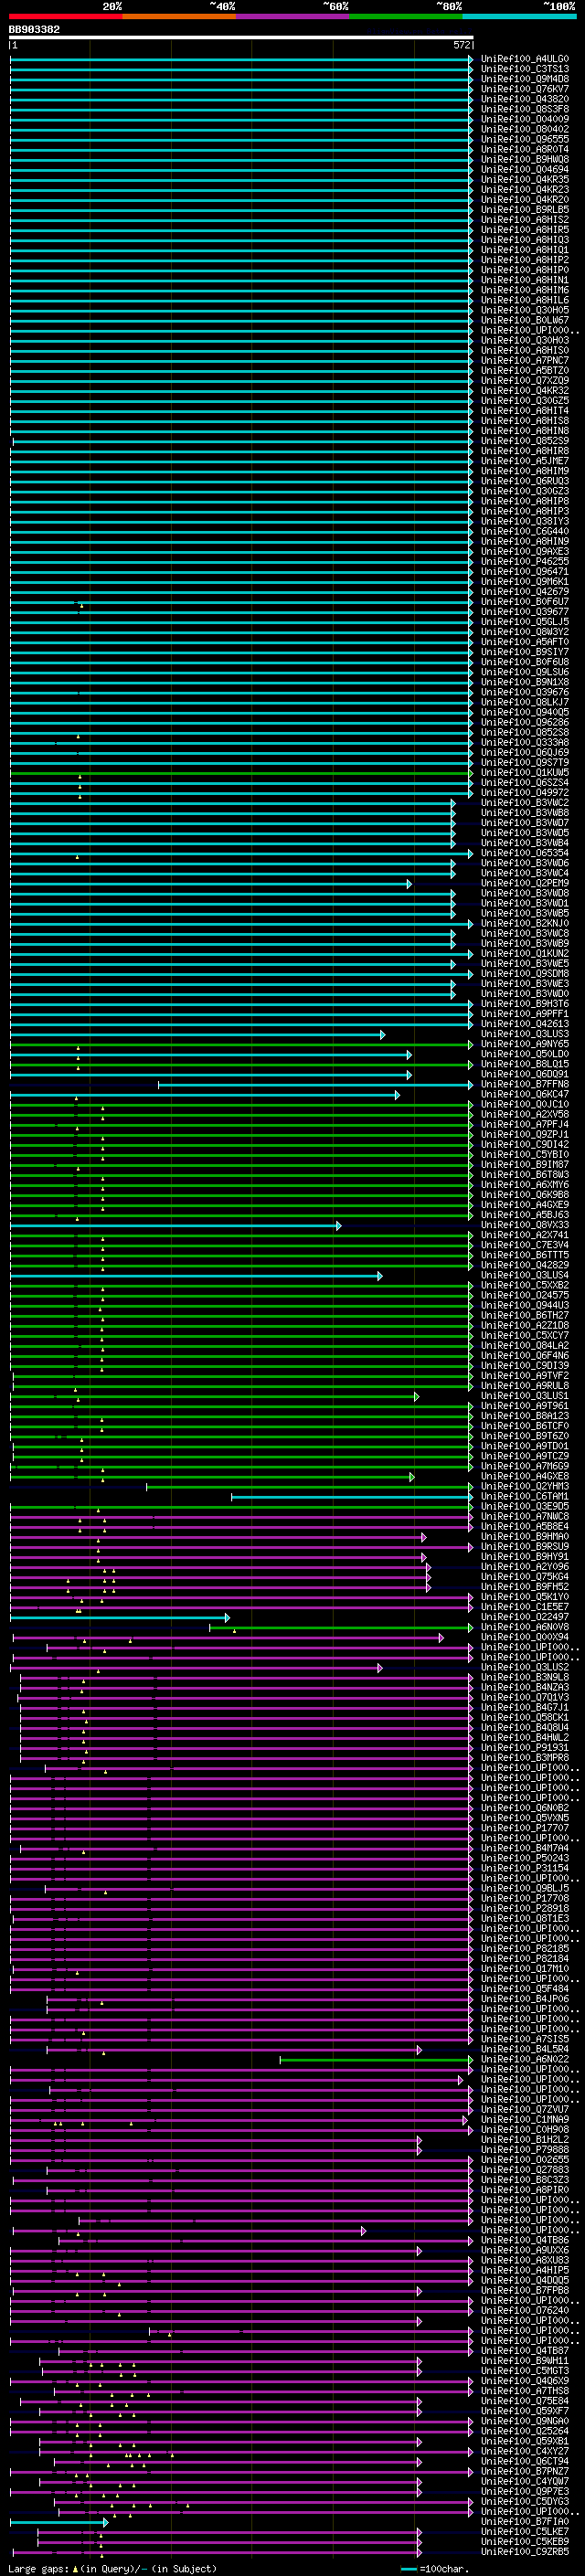Click the purple ~60% identity legend bar

pyautogui.click(x=292, y=16)
